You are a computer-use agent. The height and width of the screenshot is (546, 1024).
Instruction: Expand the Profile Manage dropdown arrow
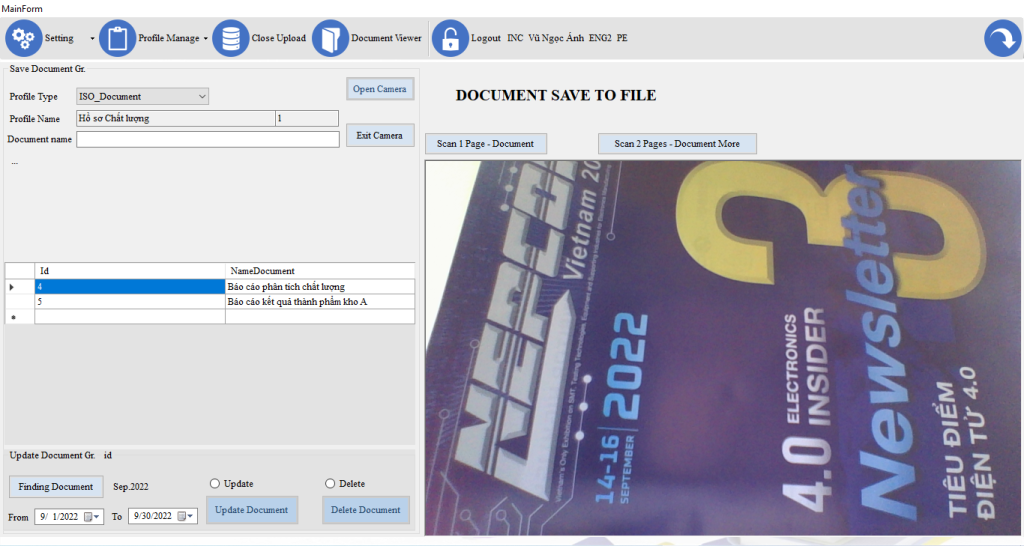click(x=206, y=39)
